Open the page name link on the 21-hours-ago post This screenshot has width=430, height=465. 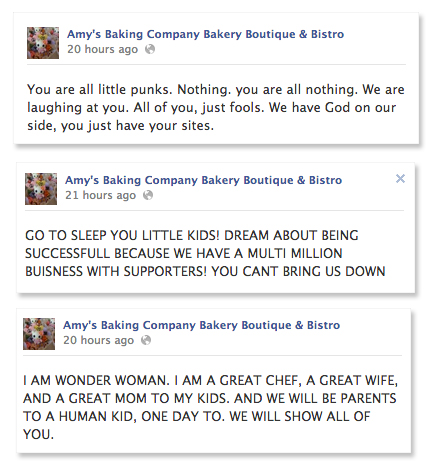click(x=203, y=180)
